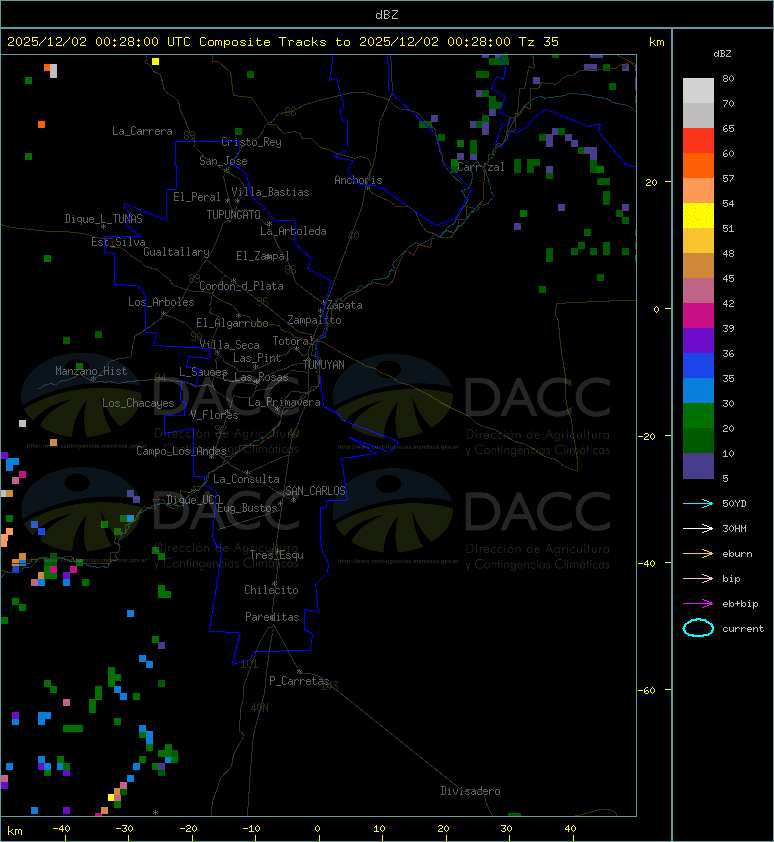Viewport: 774px width, 842px height.
Task: Select the dotted yellow swatch between 54 and 51
Action: pos(698,216)
